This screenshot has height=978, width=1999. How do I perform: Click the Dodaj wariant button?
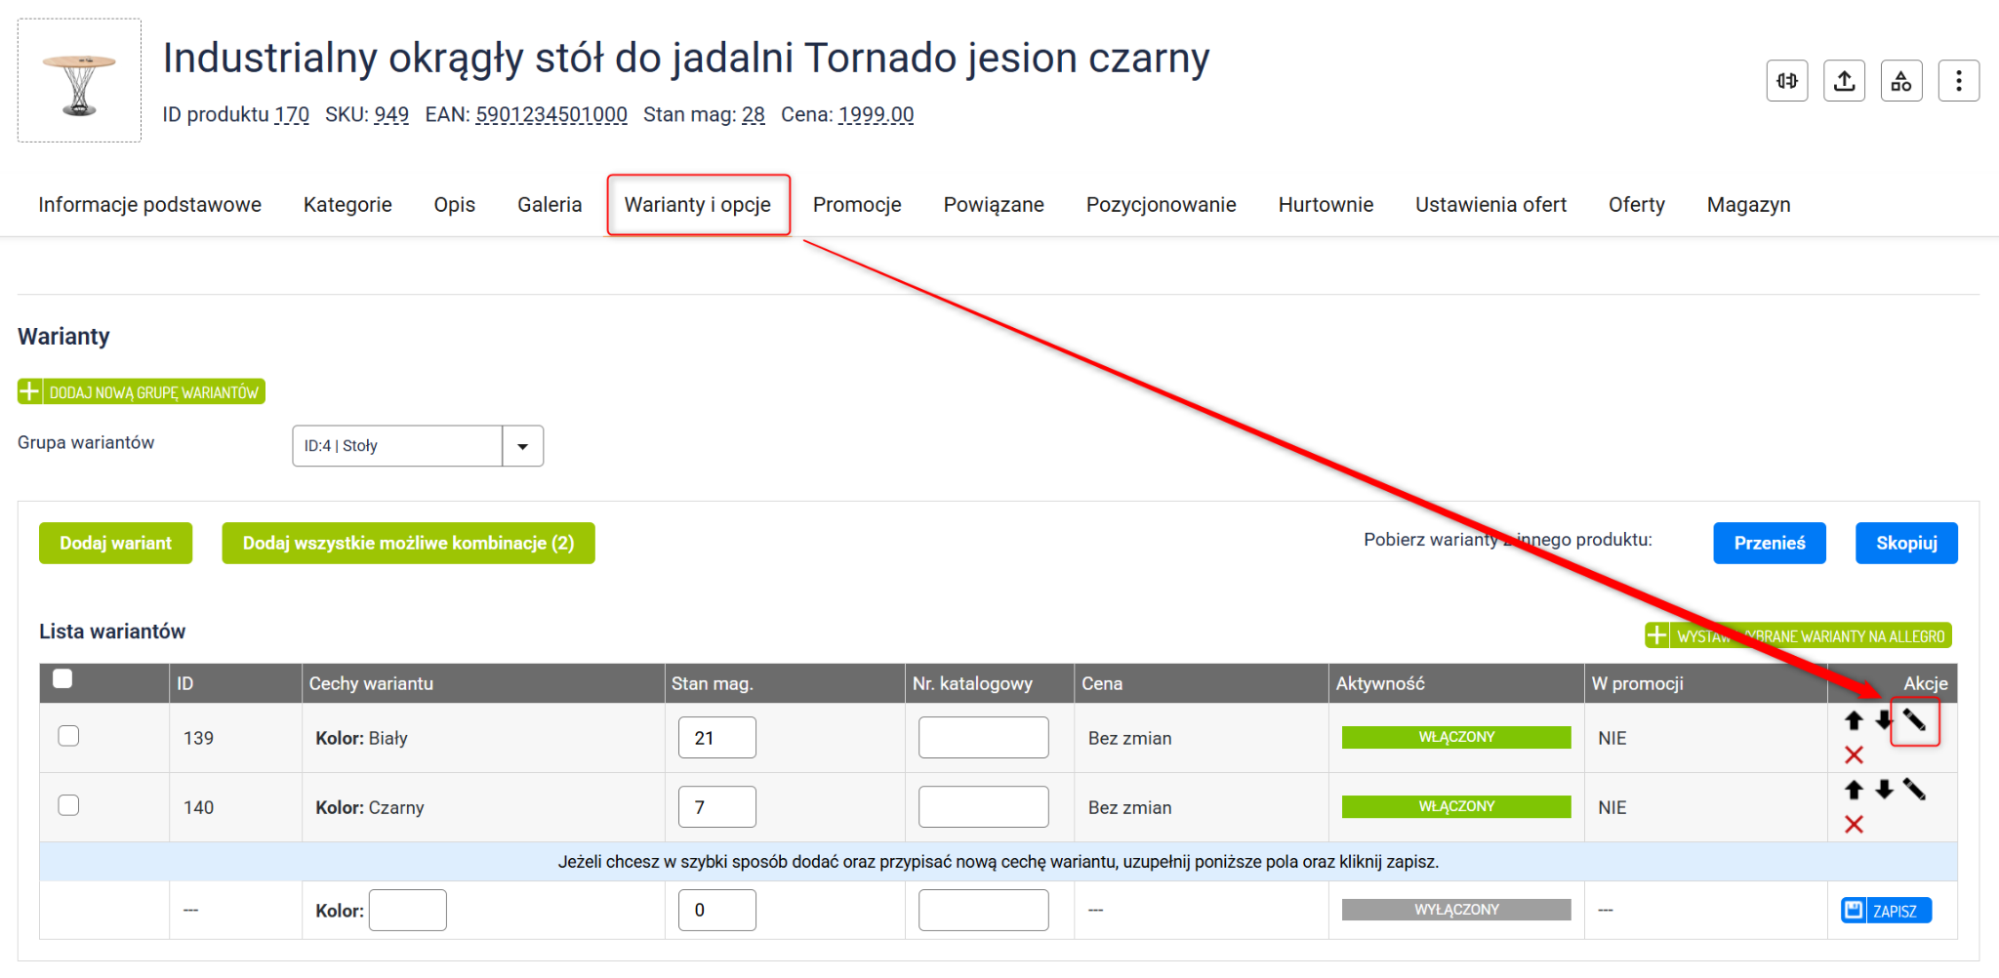point(115,543)
